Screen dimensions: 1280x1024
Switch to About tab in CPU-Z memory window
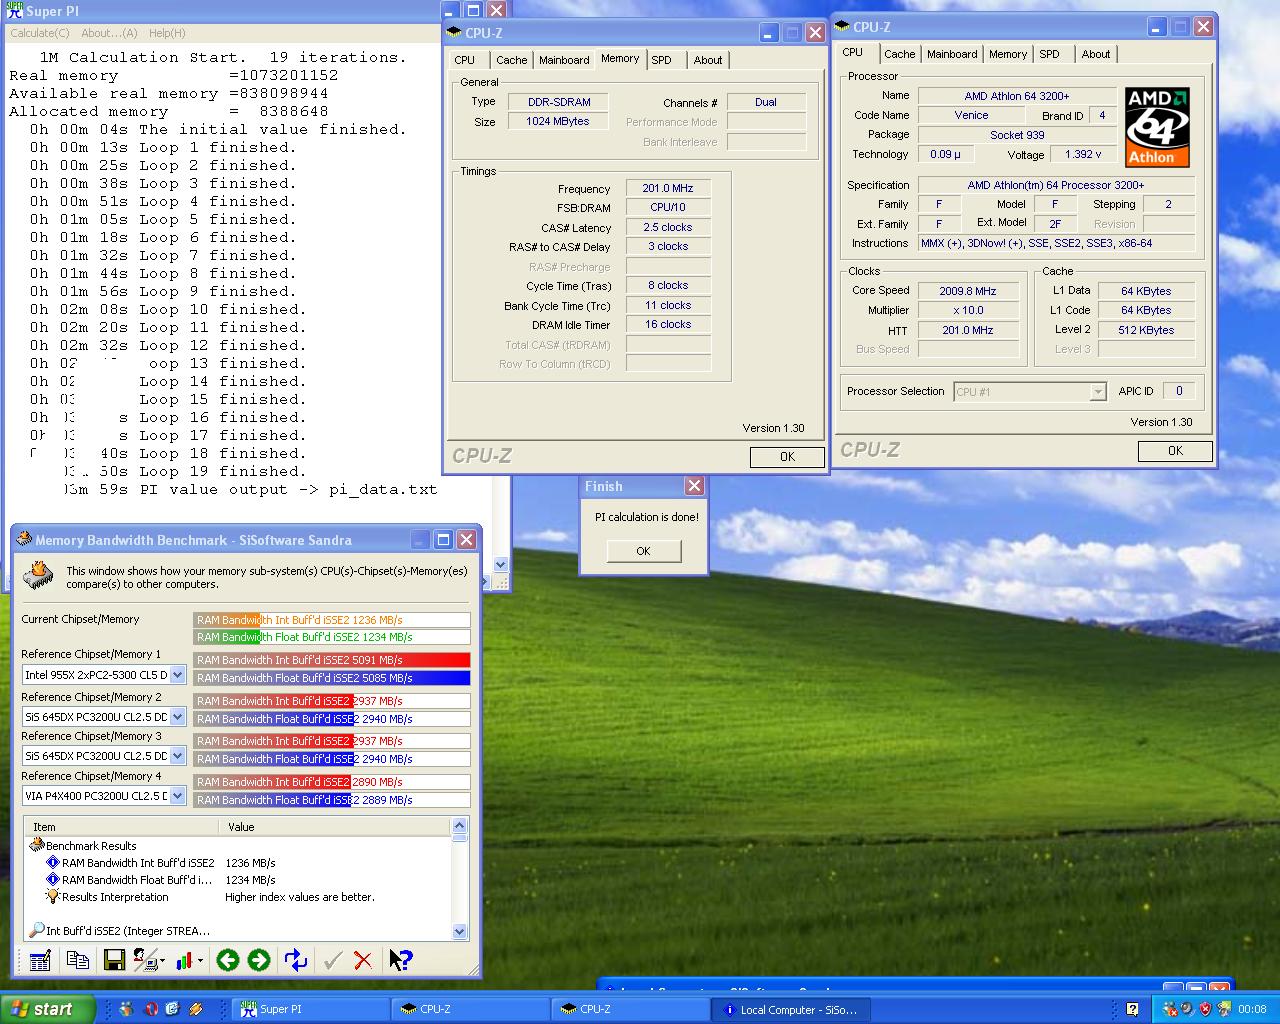(708, 60)
